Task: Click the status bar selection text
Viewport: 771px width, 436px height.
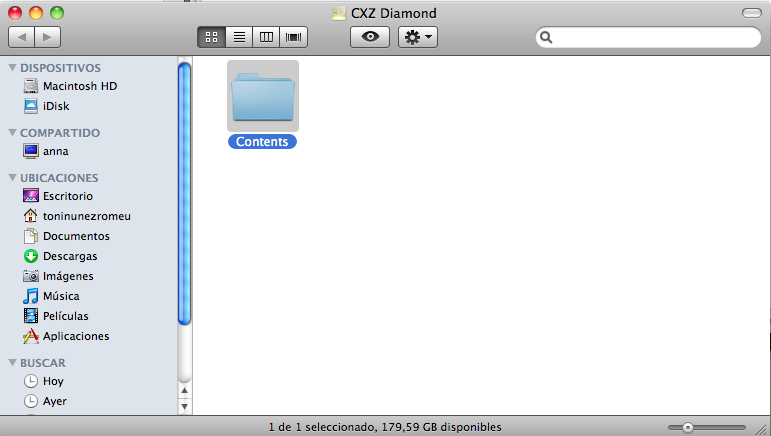Action: 385,427
